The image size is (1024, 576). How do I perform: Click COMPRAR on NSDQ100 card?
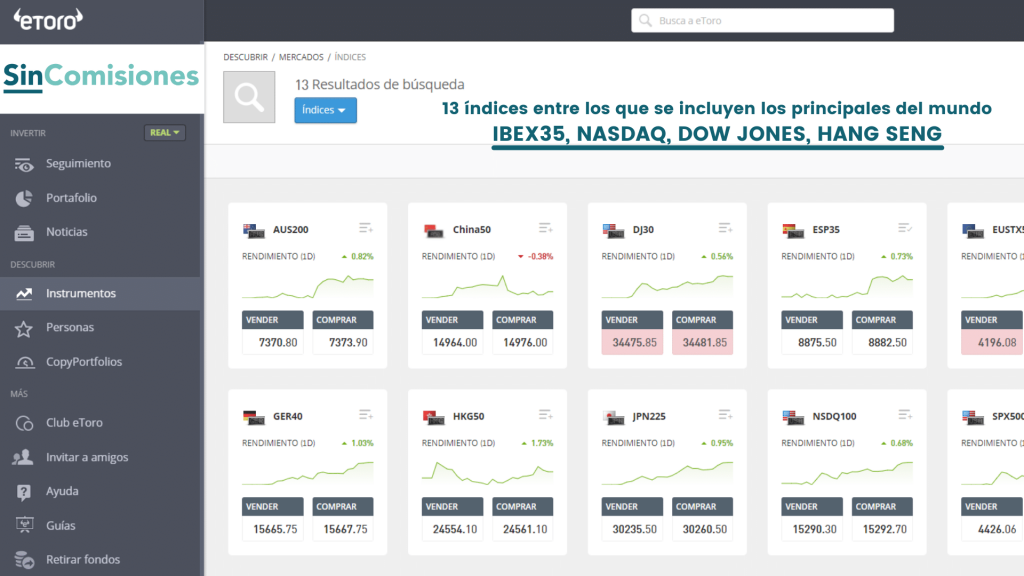point(882,507)
